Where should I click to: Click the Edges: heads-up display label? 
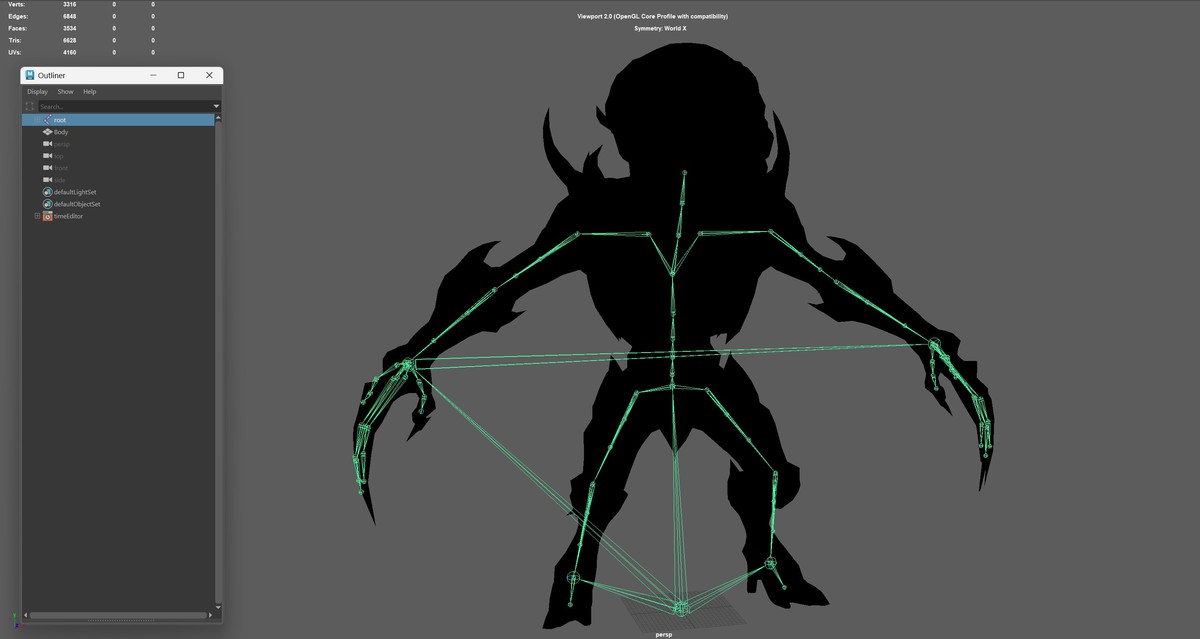pos(17,16)
